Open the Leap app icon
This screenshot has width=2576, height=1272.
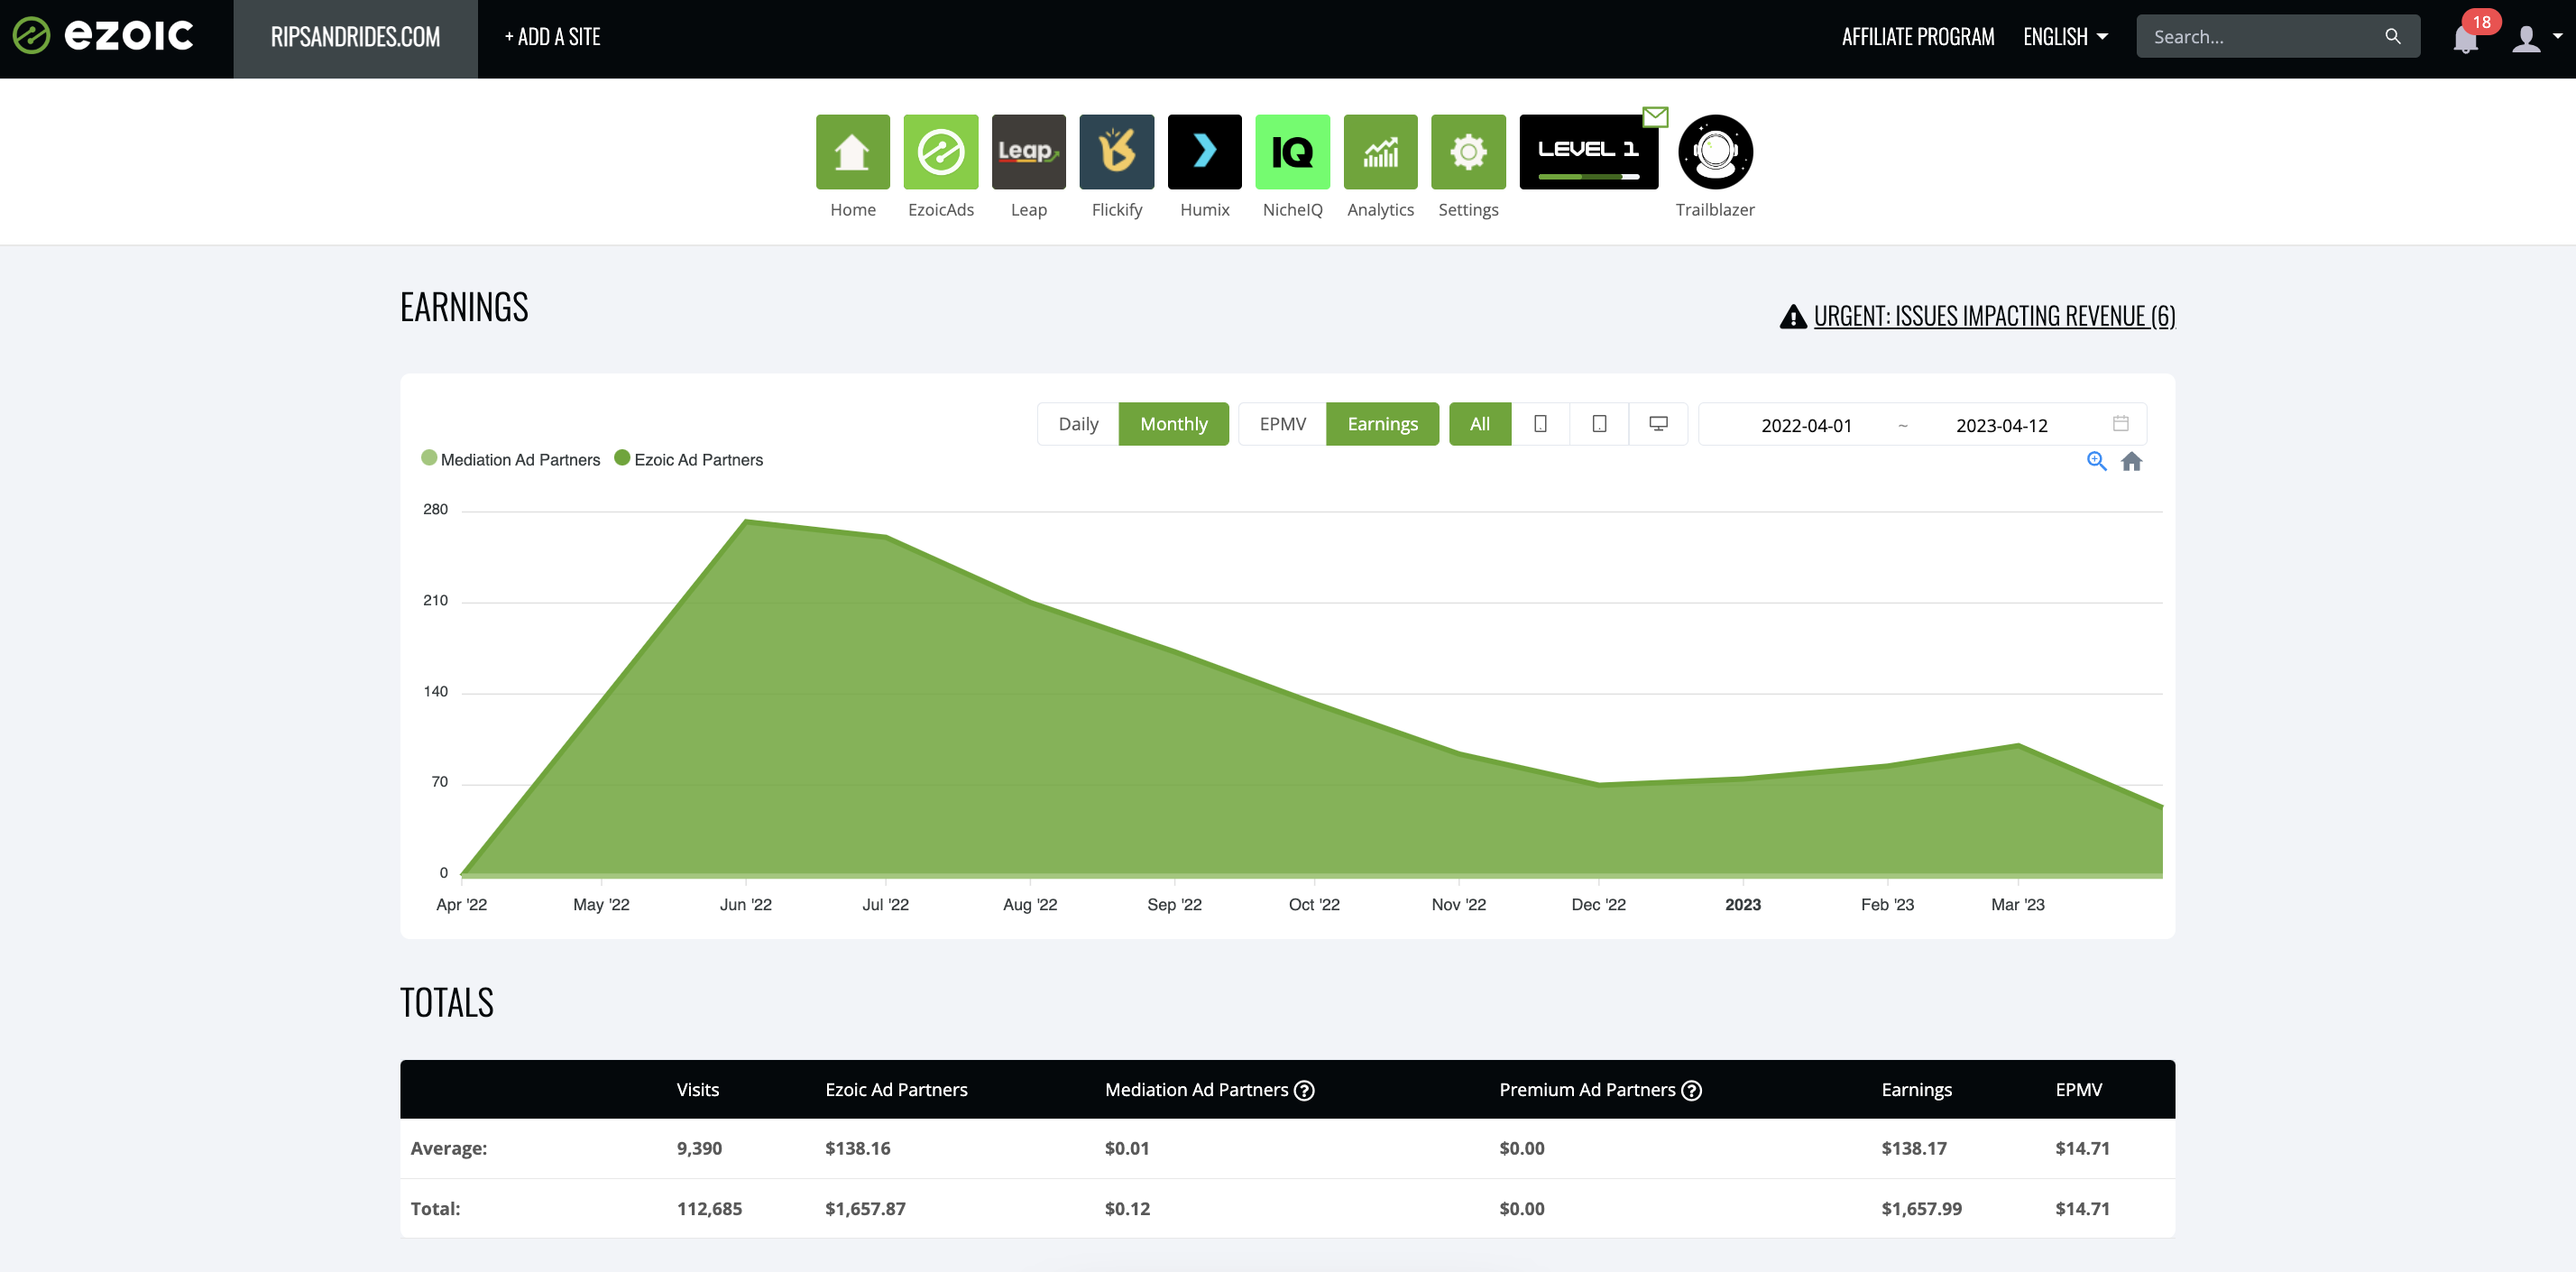point(1028,151)
